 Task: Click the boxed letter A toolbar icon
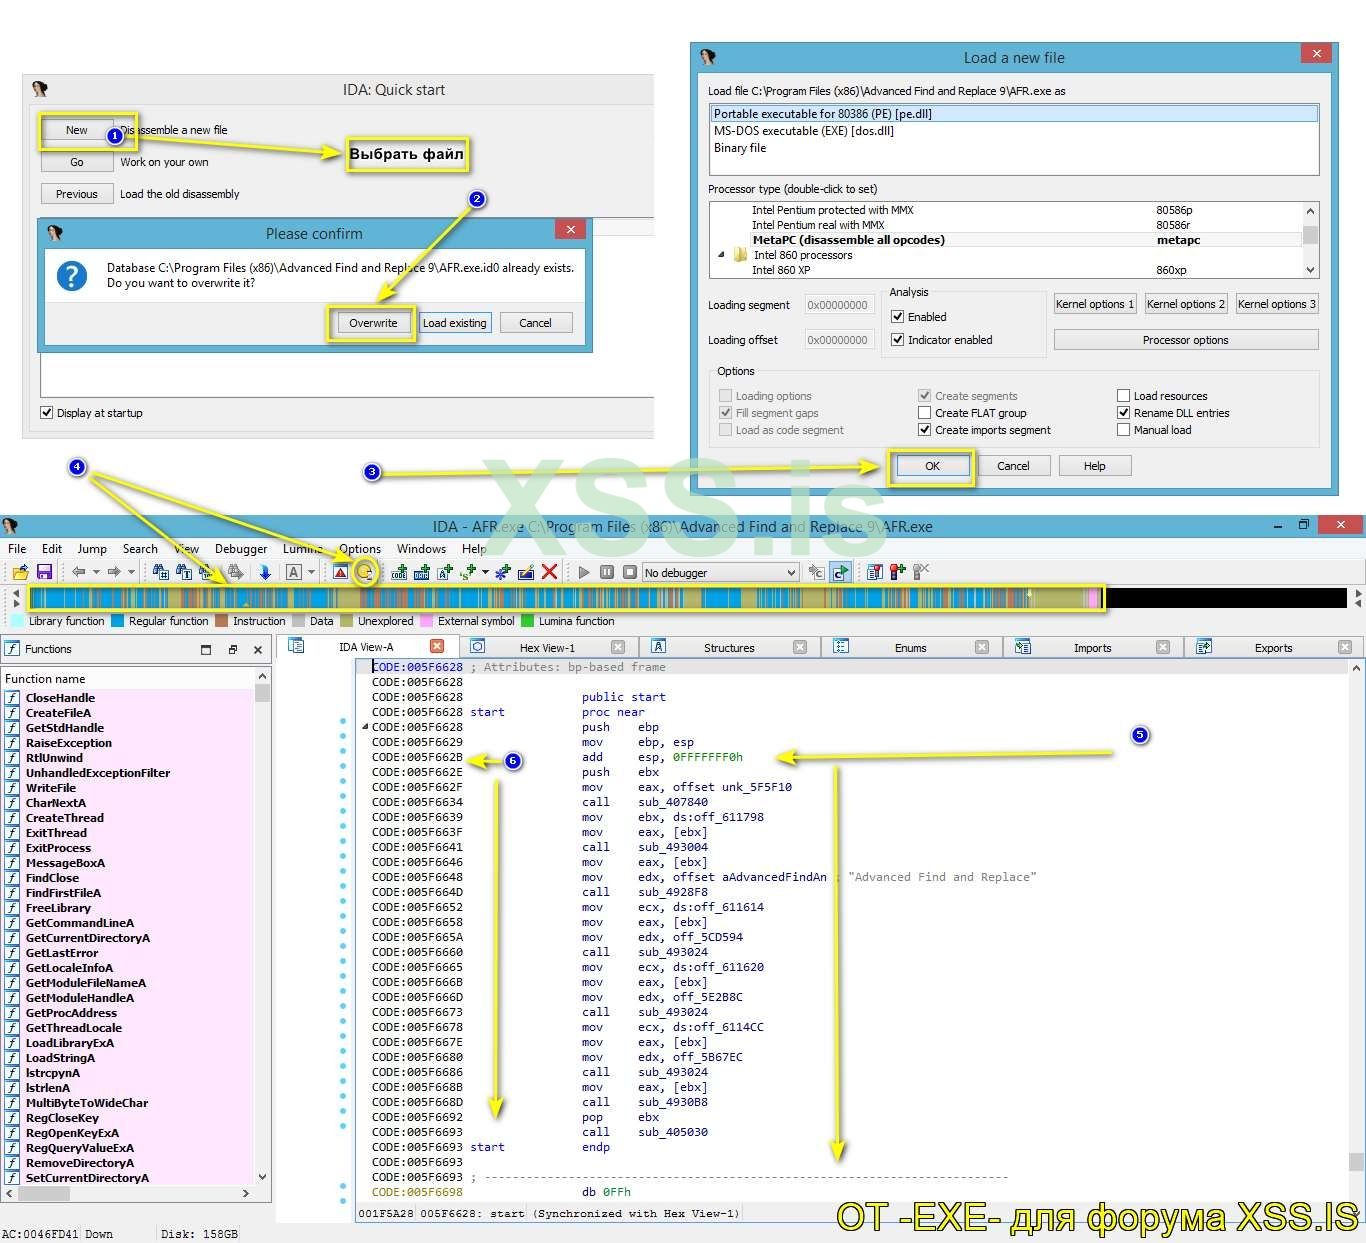(294, 572)
